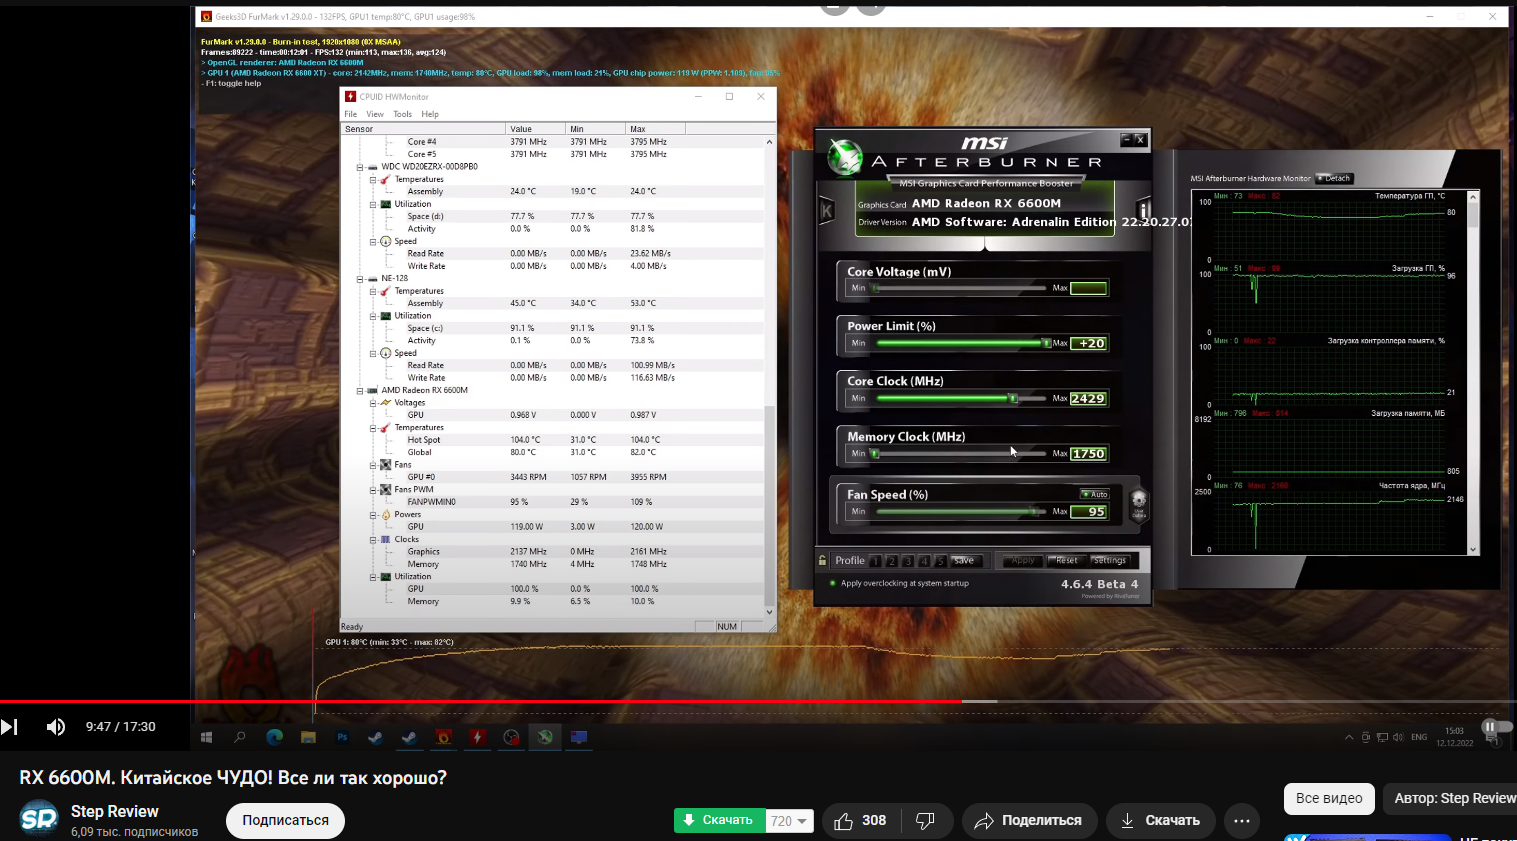Open Photoshop from recorded taskbar
Screen dimensions: 1517x841
(342, 738)
